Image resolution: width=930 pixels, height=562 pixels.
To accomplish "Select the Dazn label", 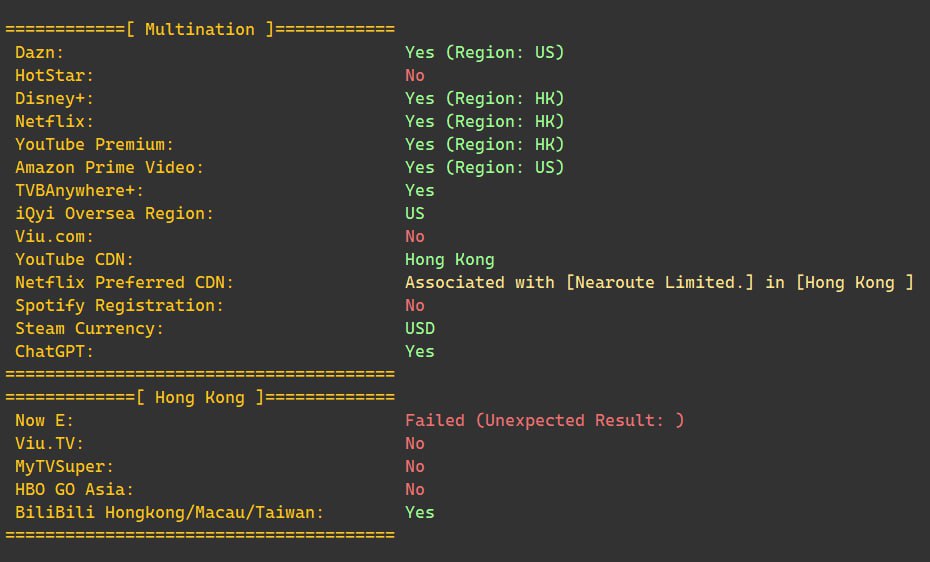I will tap(39, 52).
